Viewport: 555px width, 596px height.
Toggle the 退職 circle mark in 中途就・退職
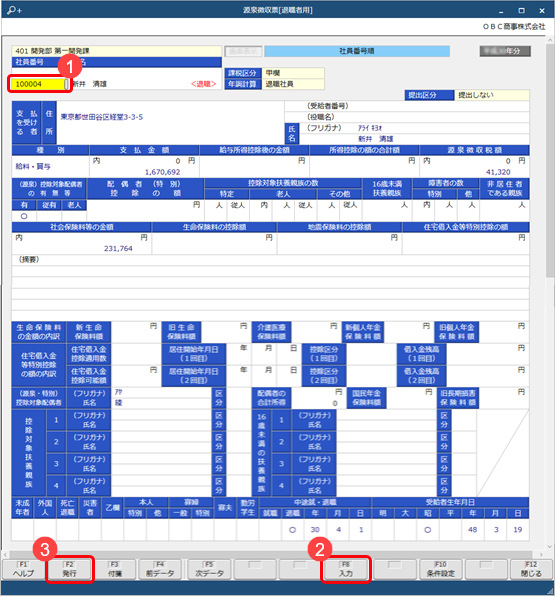tap(292, 529)
